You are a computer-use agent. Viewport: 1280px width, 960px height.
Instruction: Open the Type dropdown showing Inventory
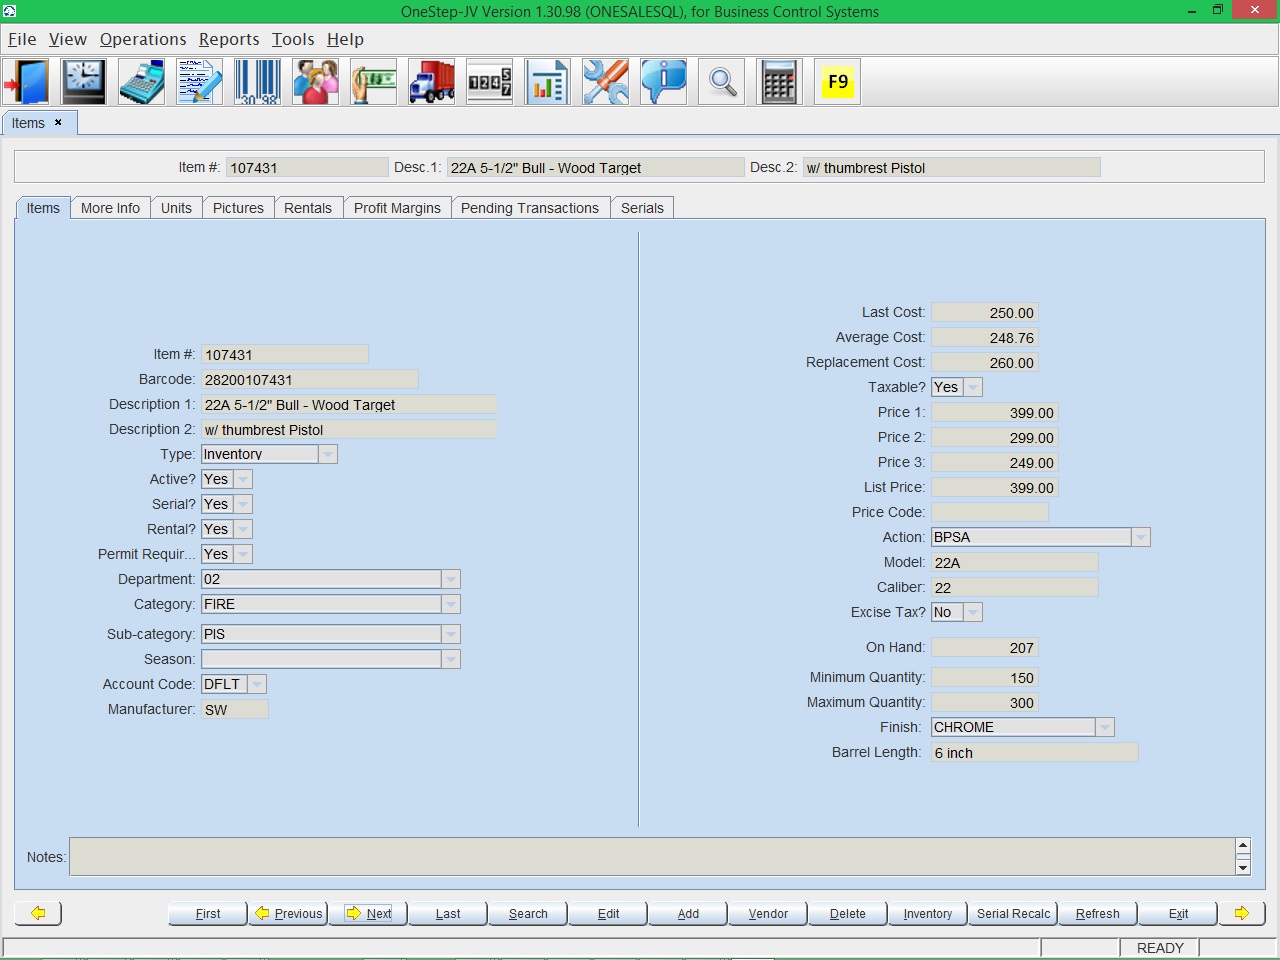pos(327,454)
